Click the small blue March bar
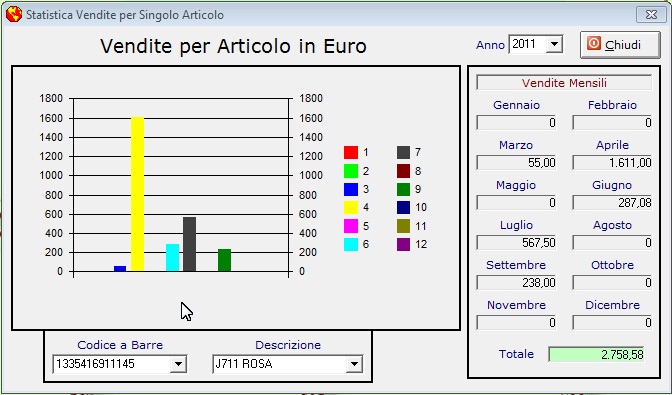672x395 pixels. pyautogui.click(x=120, y=269)
